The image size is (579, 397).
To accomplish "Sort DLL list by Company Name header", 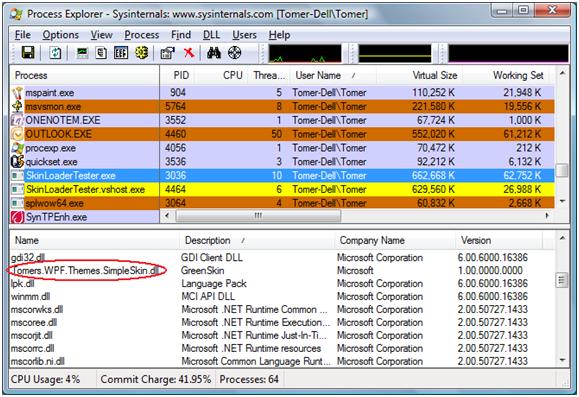I will tap(395, 240).
